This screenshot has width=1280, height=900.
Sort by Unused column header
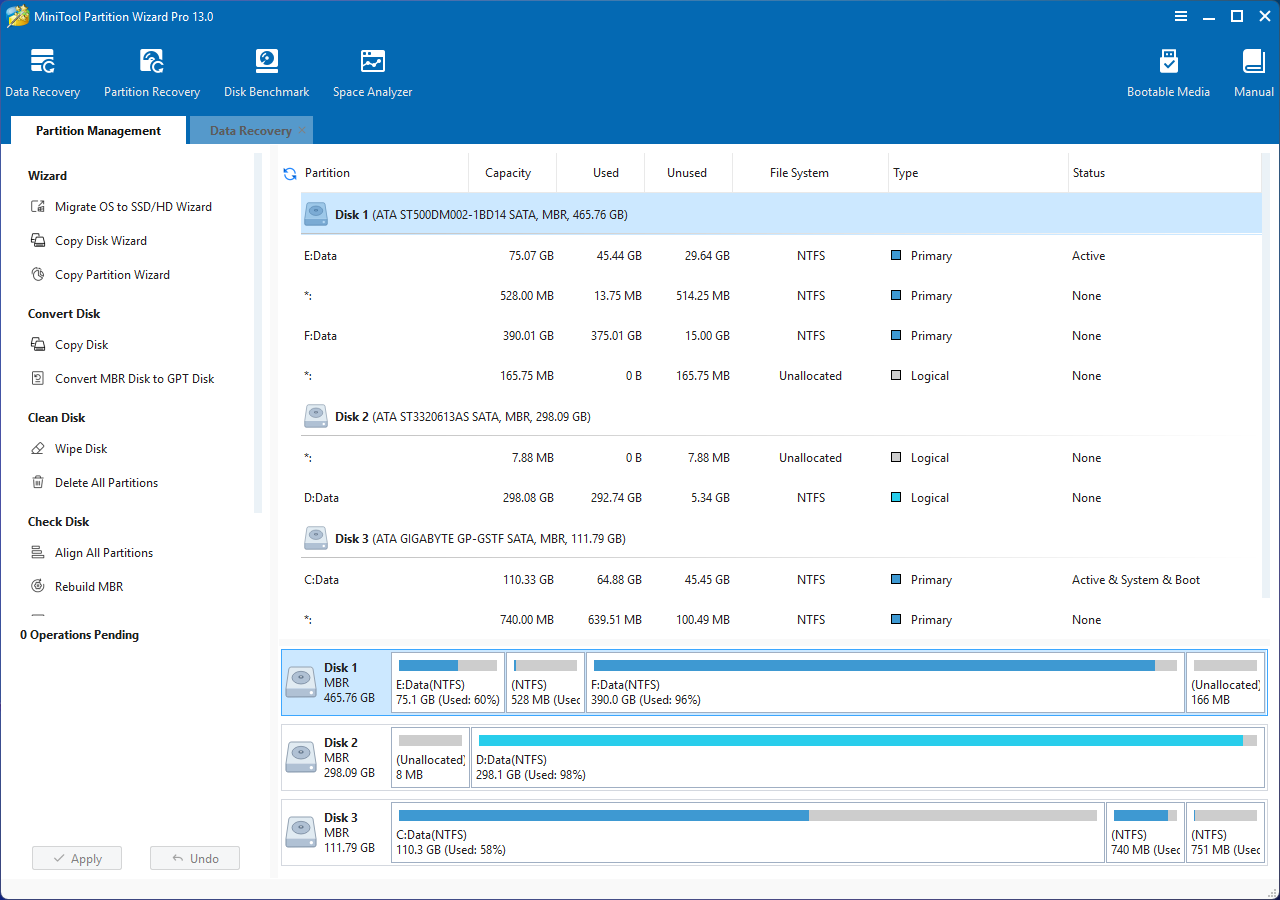pos(687,173)
